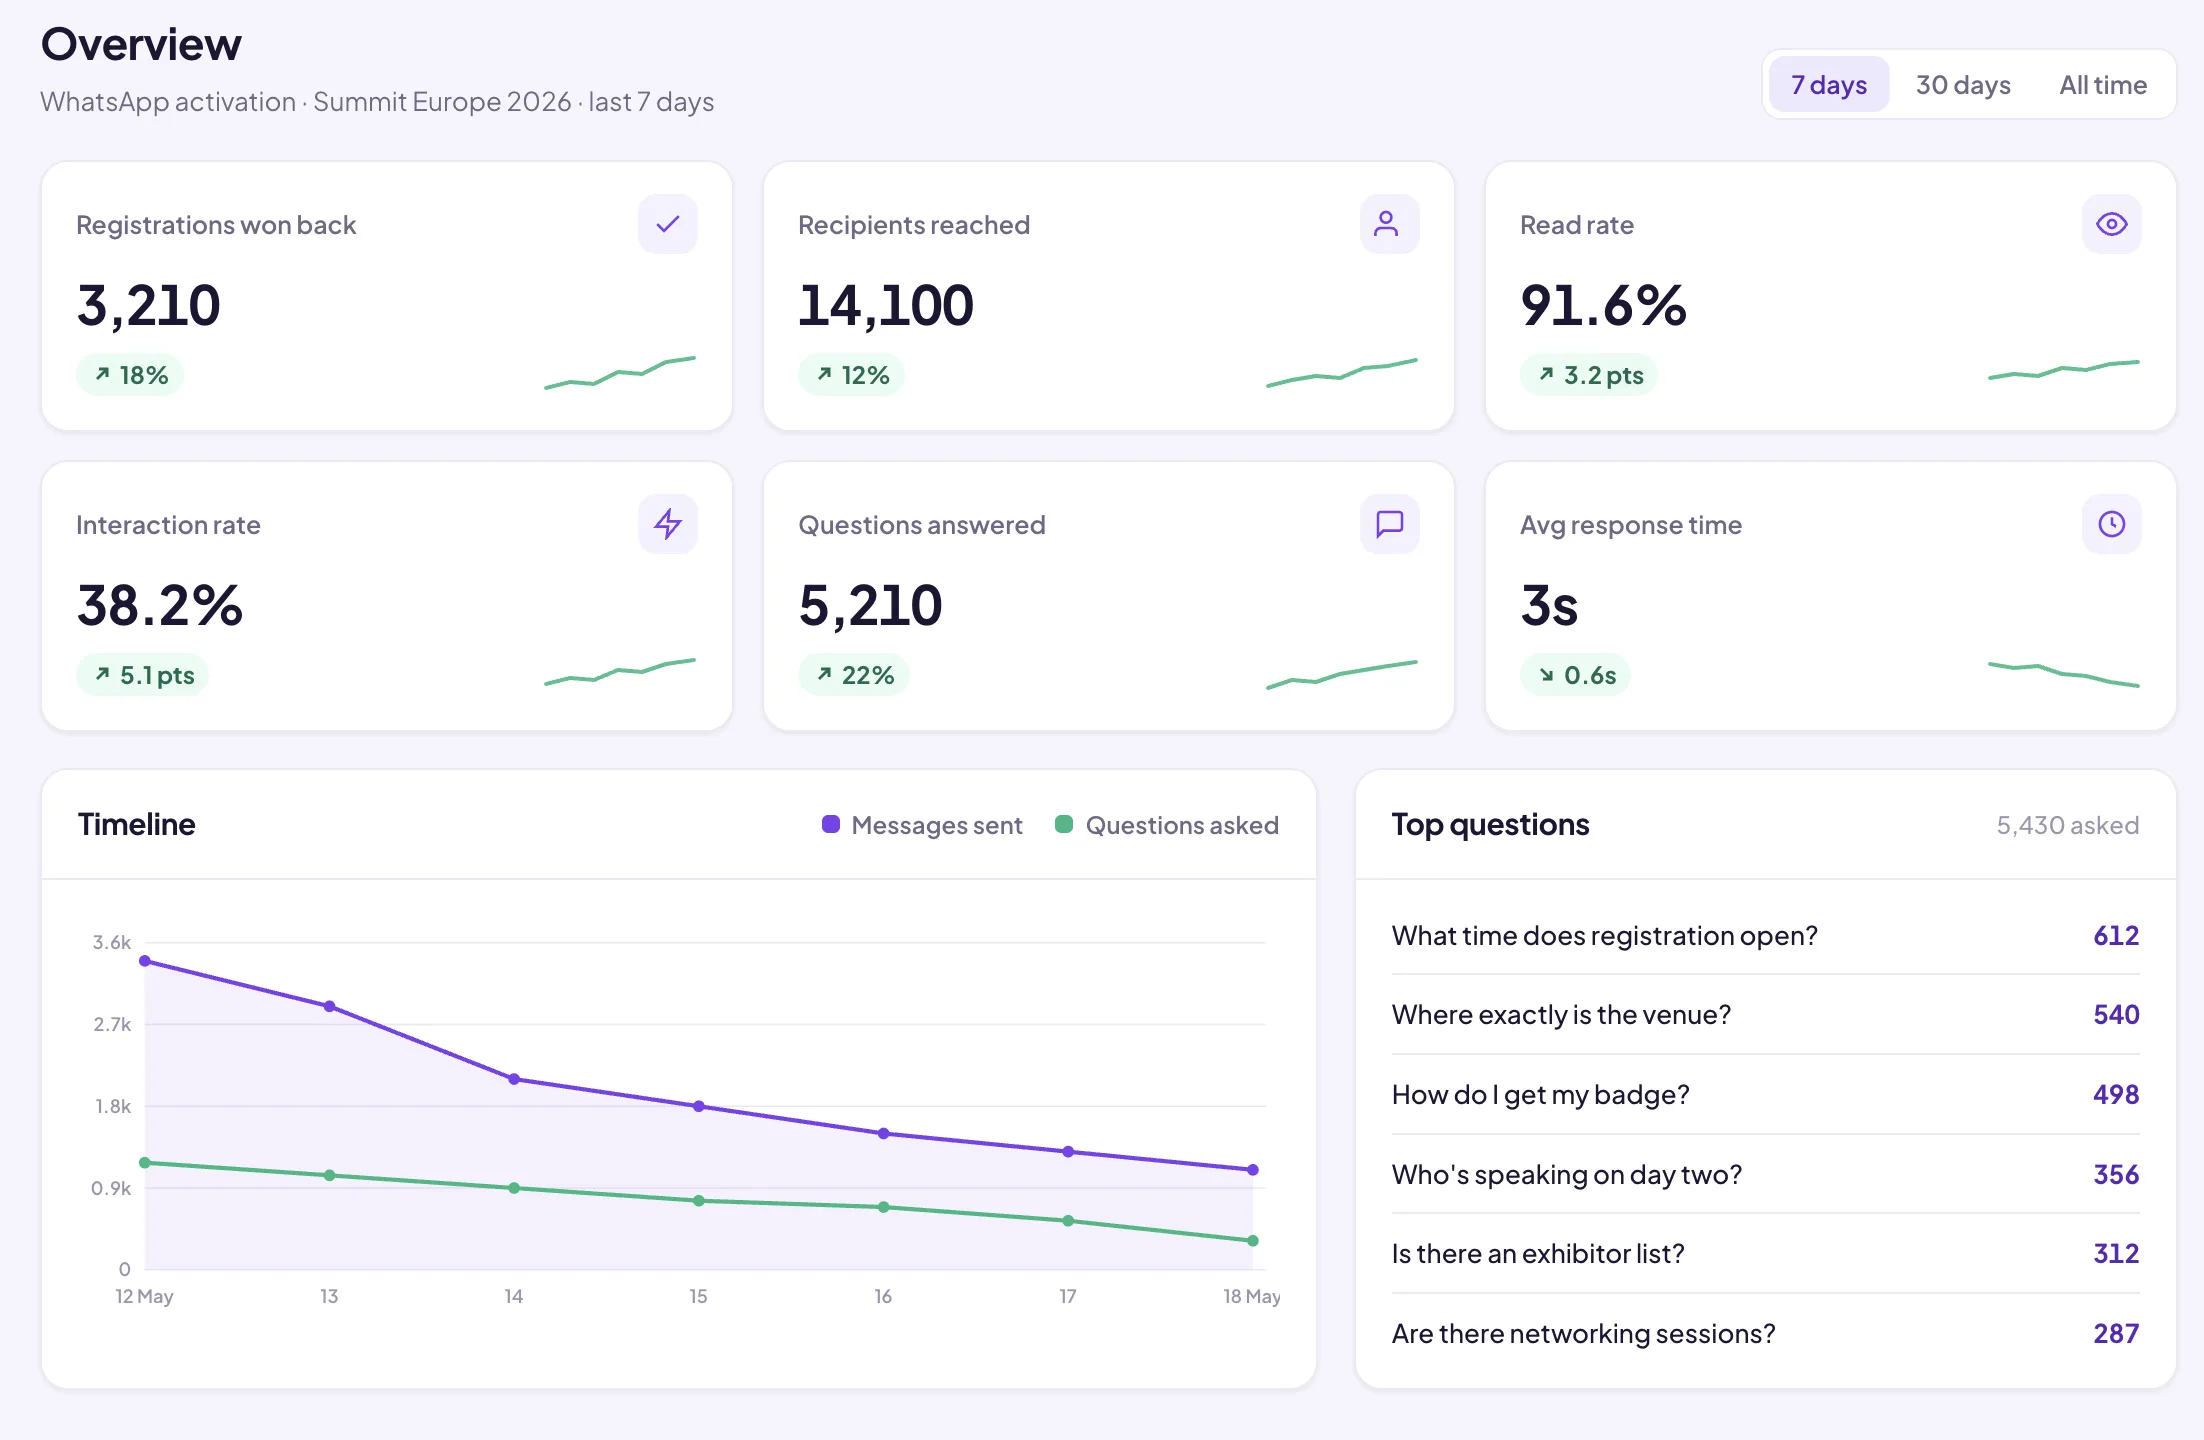2204x1440 pixels.
Task: Click Messages sent data point on 14
Action: pos(514,1079)
